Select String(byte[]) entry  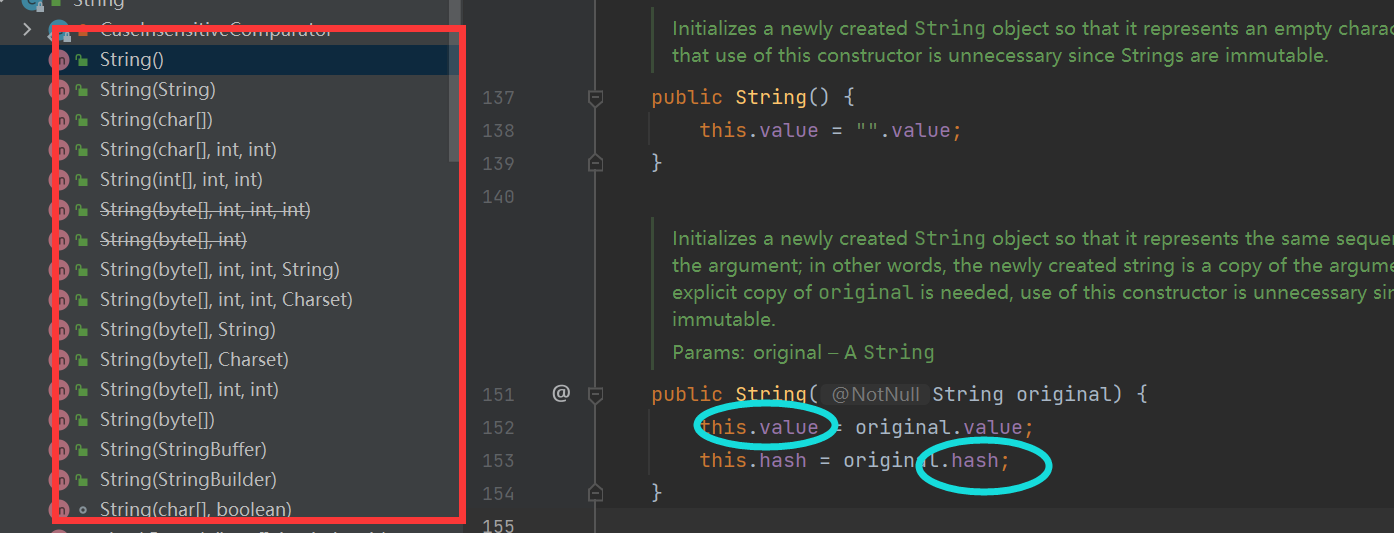[157, 420]
